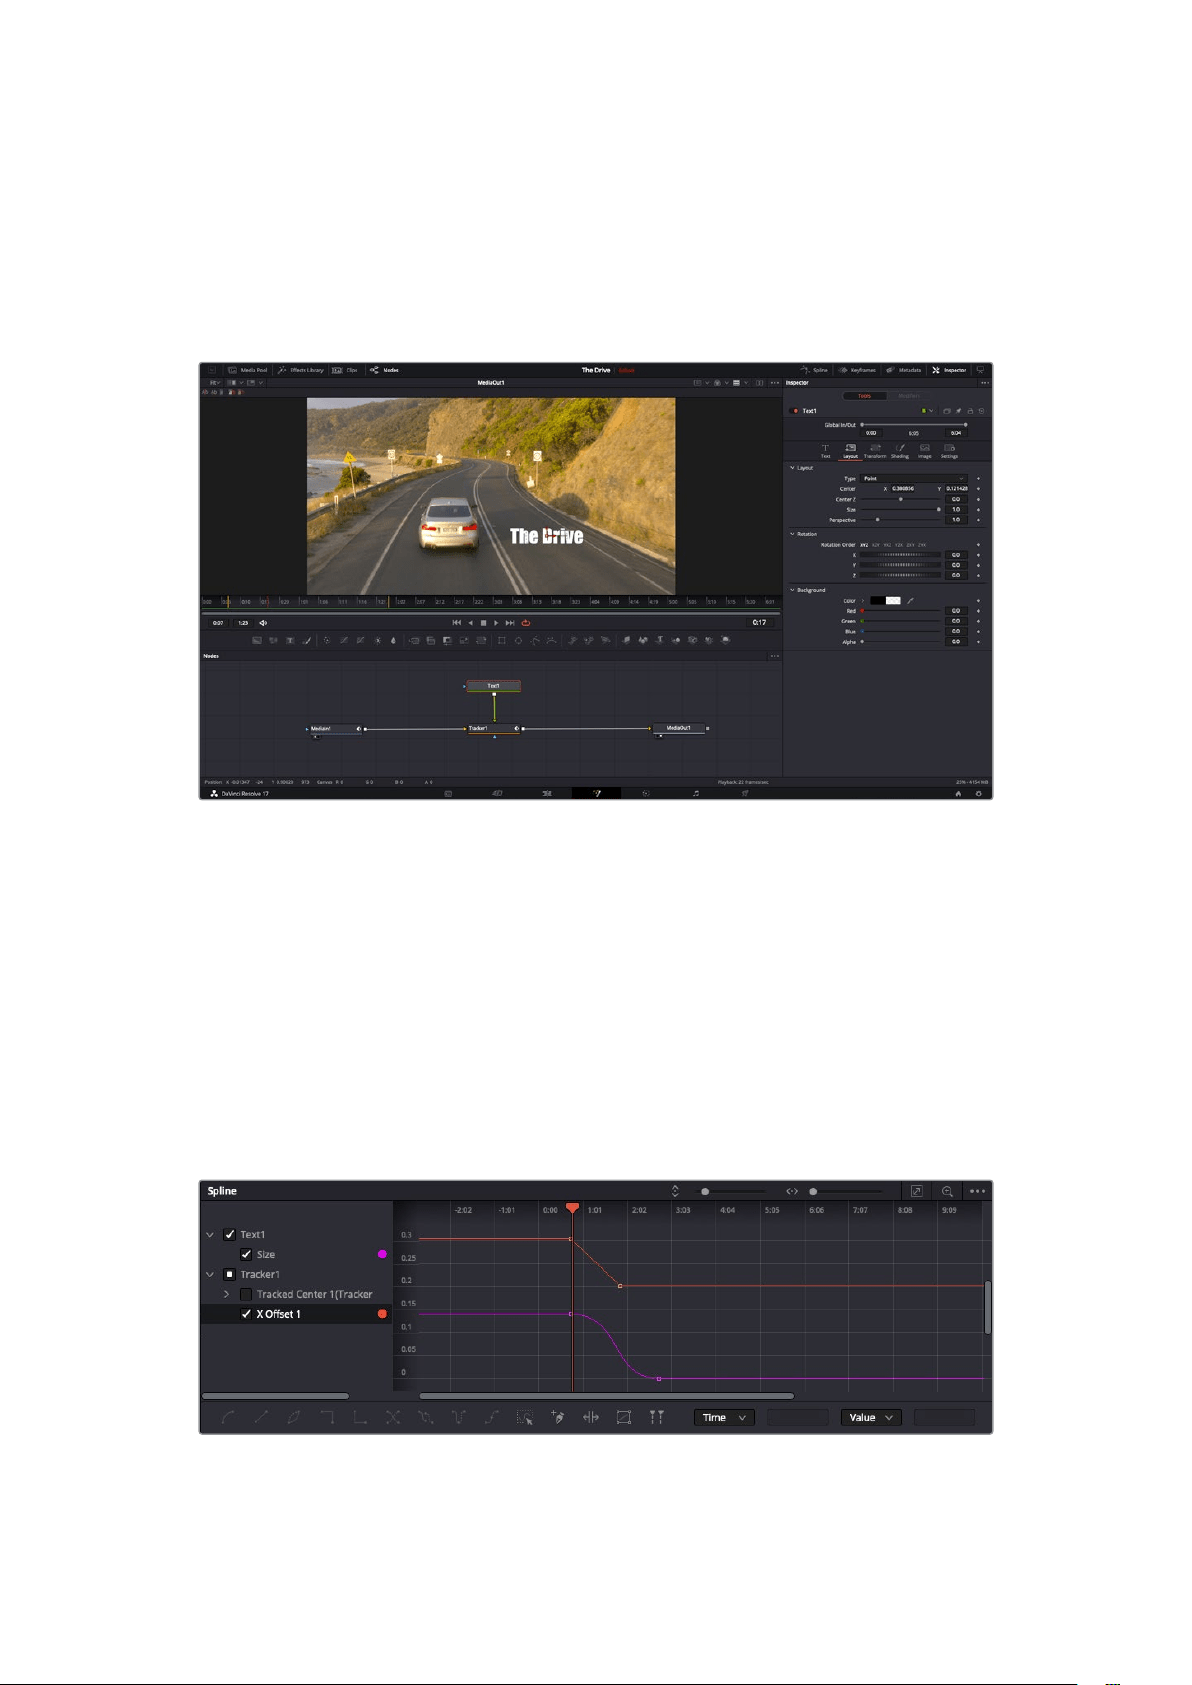Activate the Click Append tool
Screen dimensions: 1192x1685
(x=558, y=1417)
